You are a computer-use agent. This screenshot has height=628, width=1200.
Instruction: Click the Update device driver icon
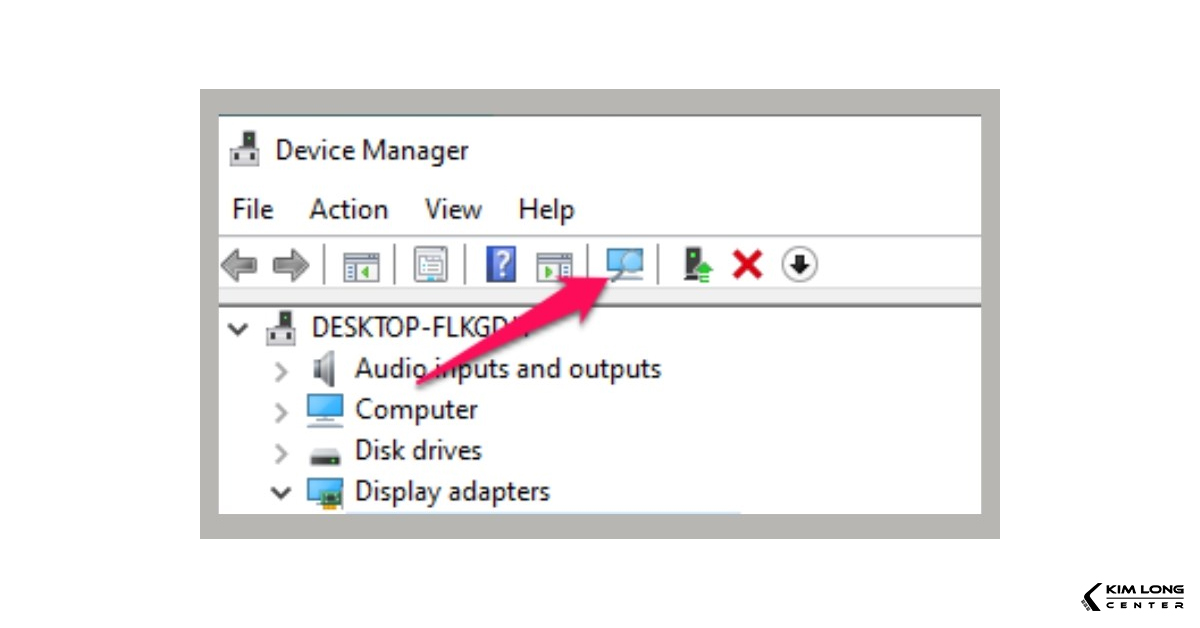click(697, 265)
